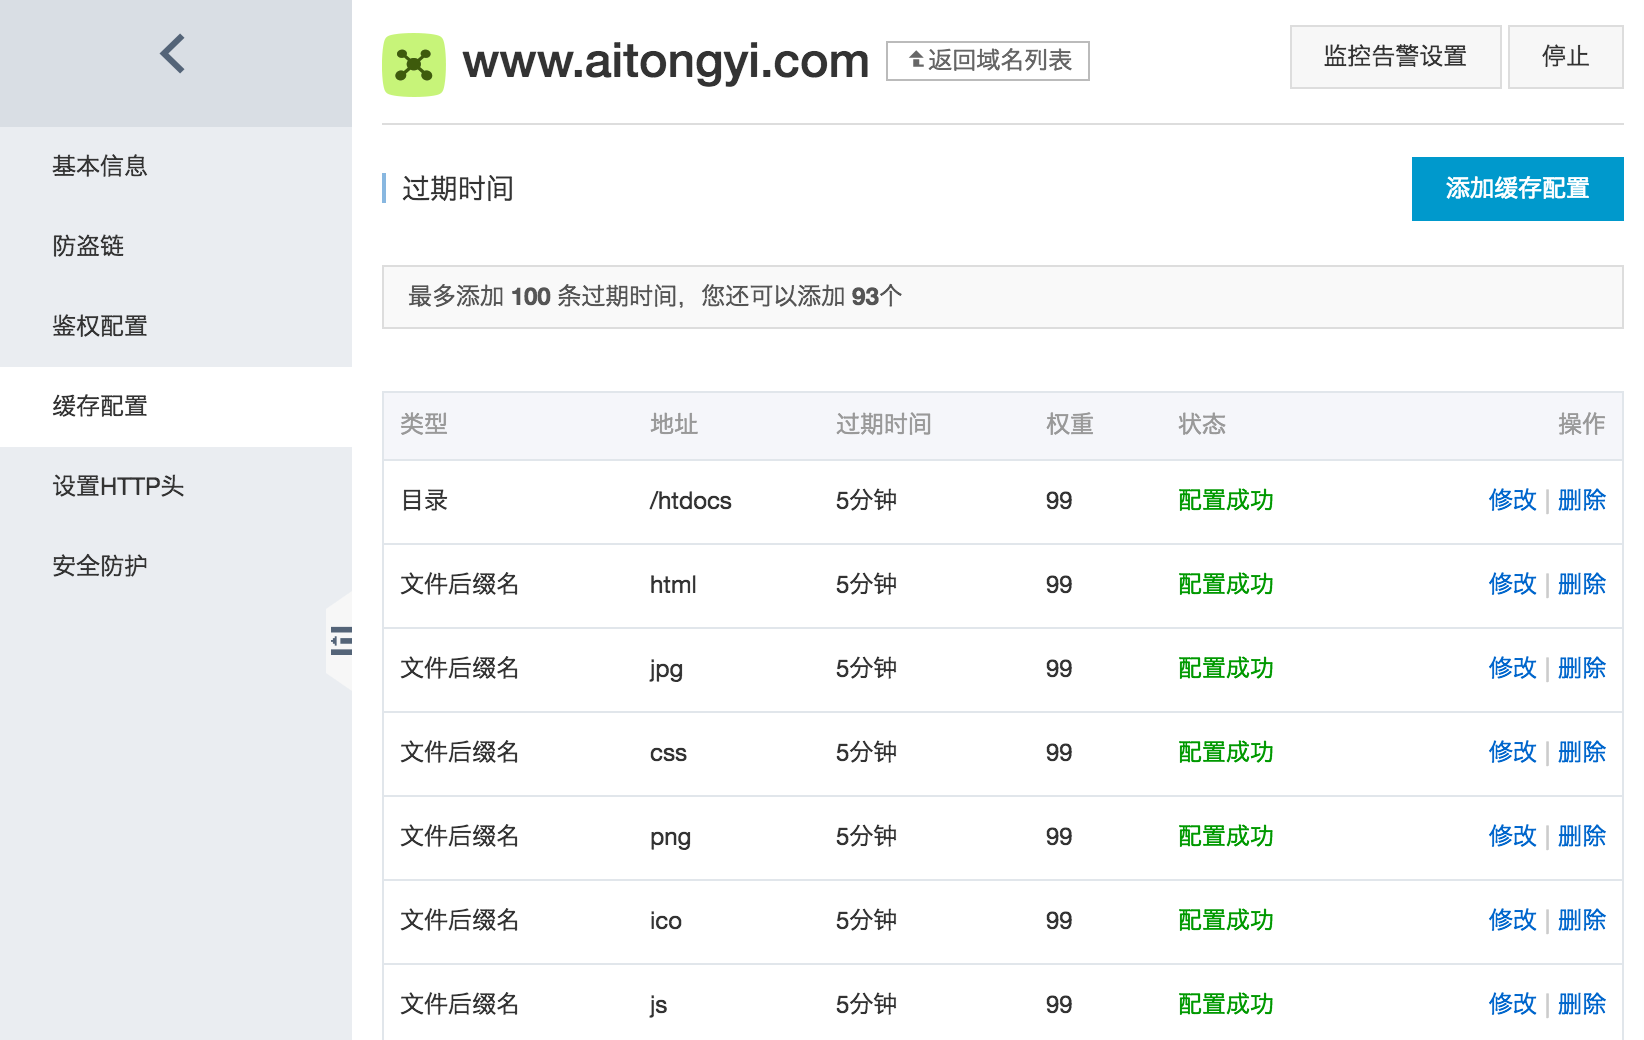Click the back chevron arrow in sidebar

pos(172,54)
